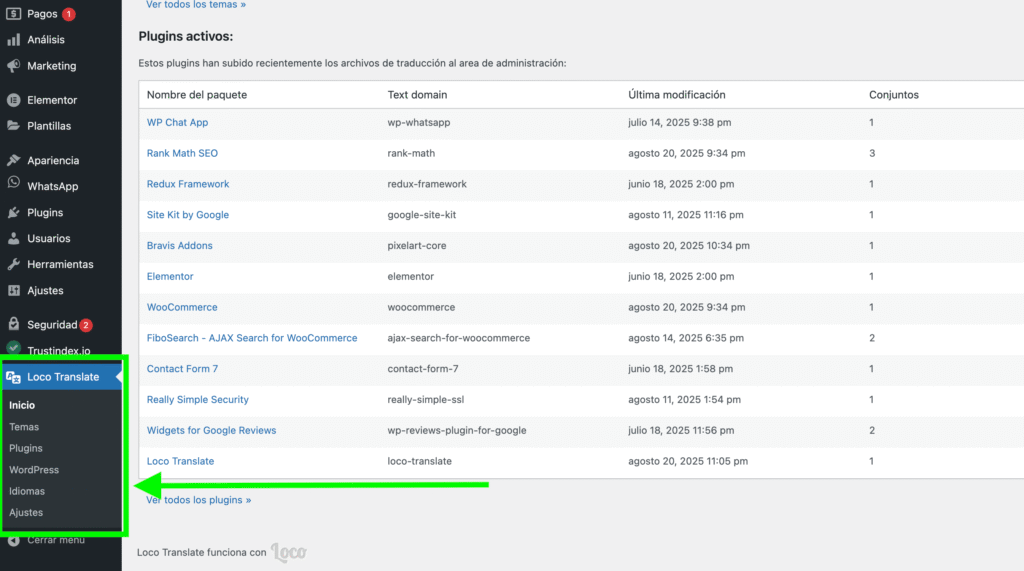Screen dimensions: 1024x571
Task: Click the Cerrar menú collapse arrow icon
Action: point(14,540)
